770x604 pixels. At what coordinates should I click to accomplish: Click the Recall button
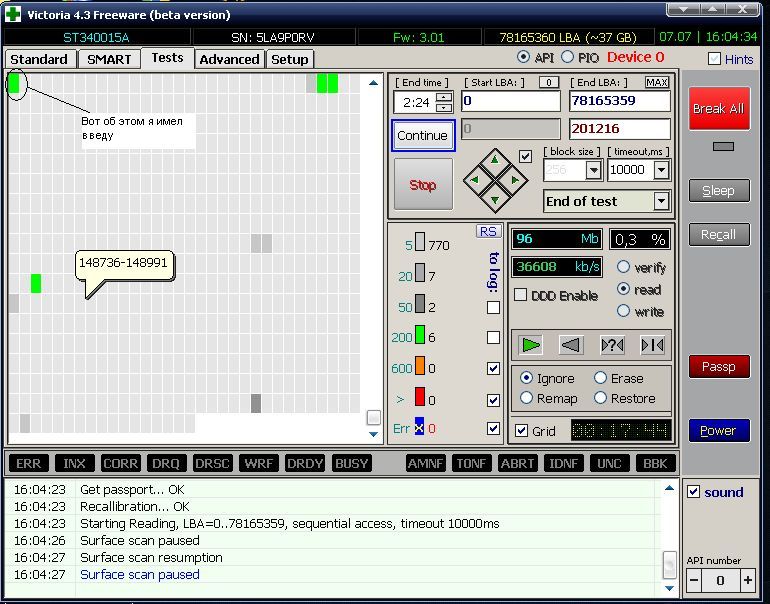(x=719, y=234)
